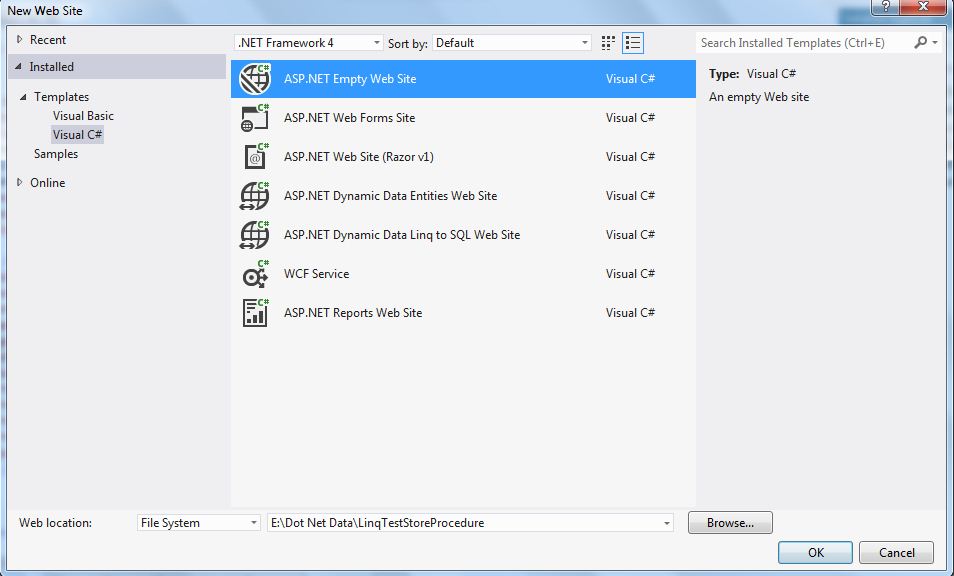Select ASP.NET Dynamic Data Entities Web Site
The width and height of the screenshot is (954, 576).
click(463, 196)
